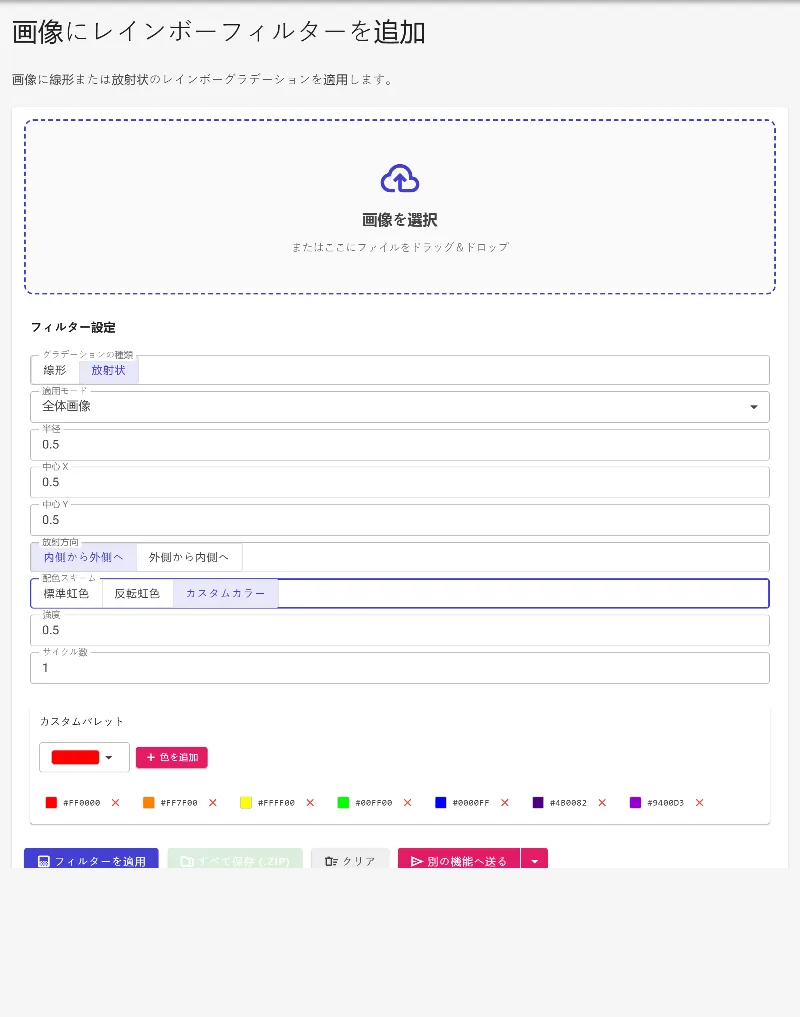Click the blue #0000FF color swatch
800x1017 pixels.
441,803
